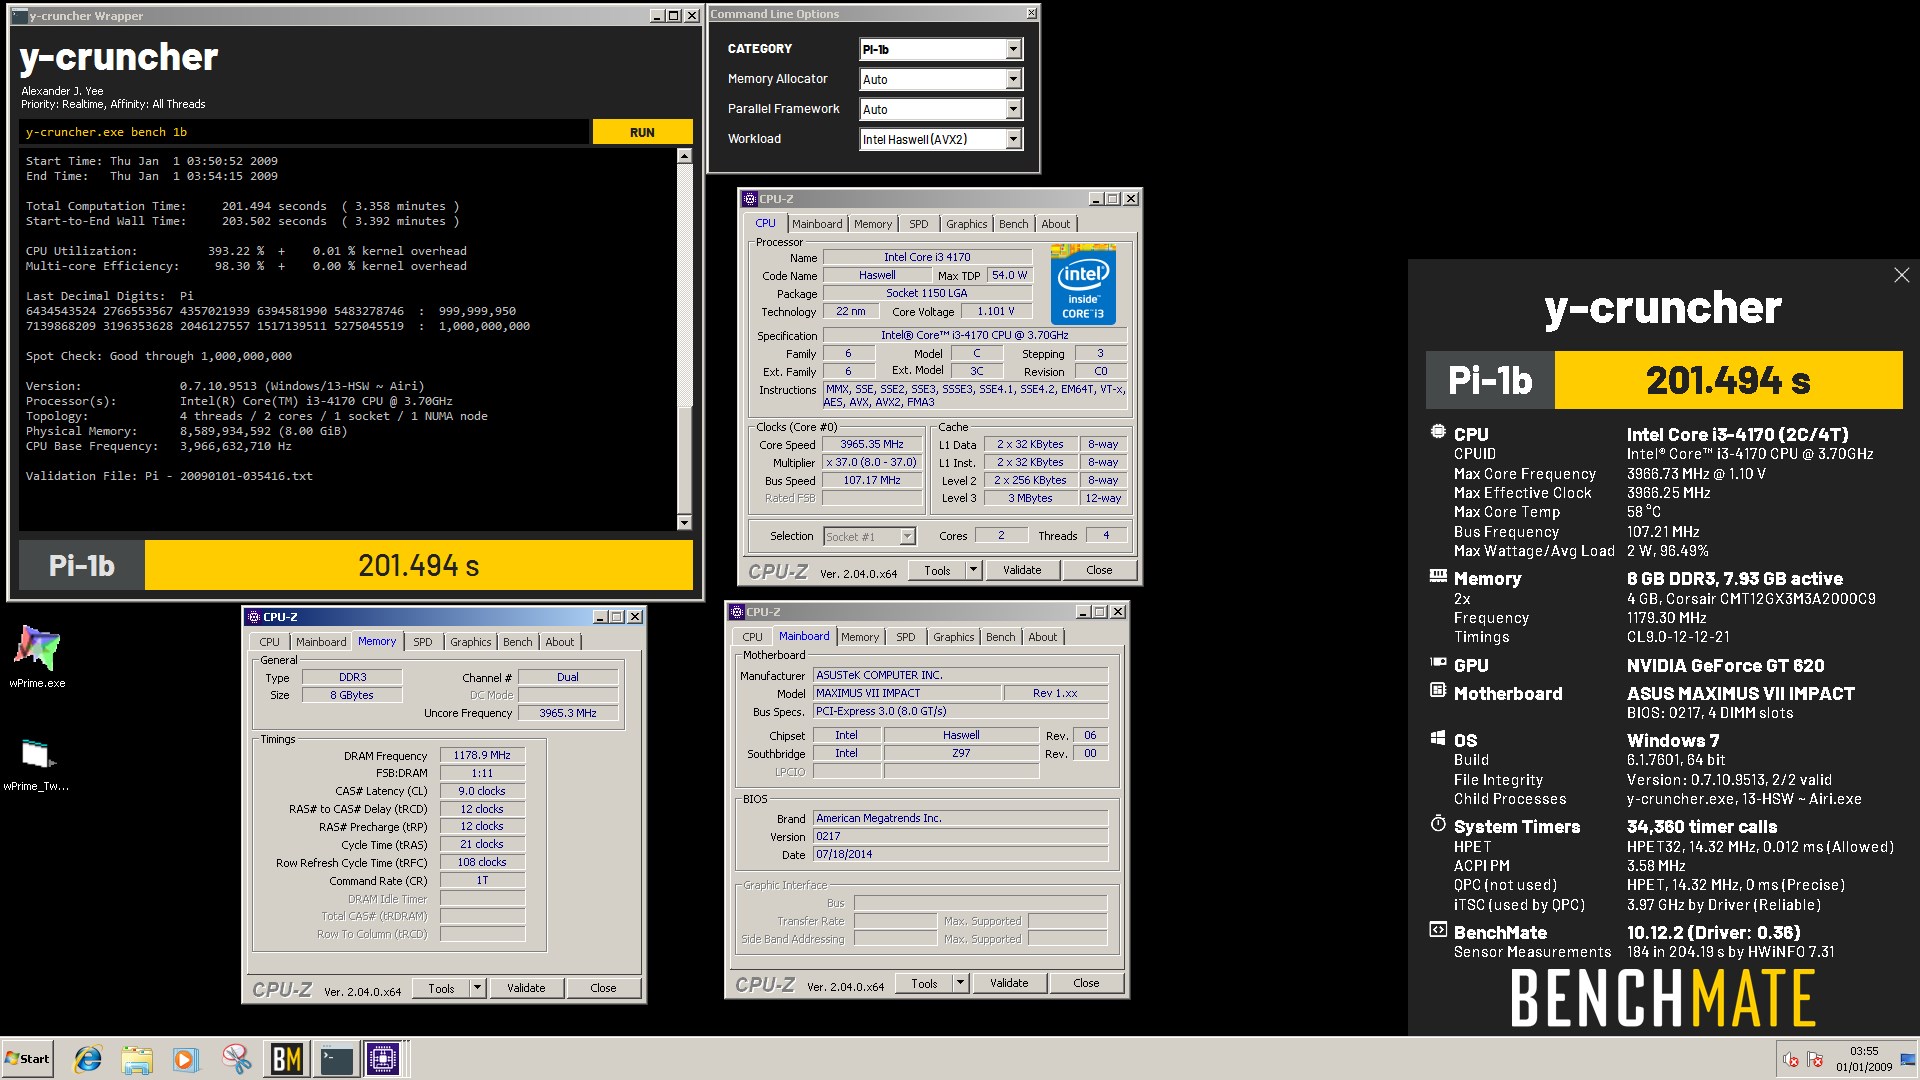This screenshot has width=1920, height=1080.
Task: Click Close in CPU-Z CPU window
Action: click(x=1099, y=570)
